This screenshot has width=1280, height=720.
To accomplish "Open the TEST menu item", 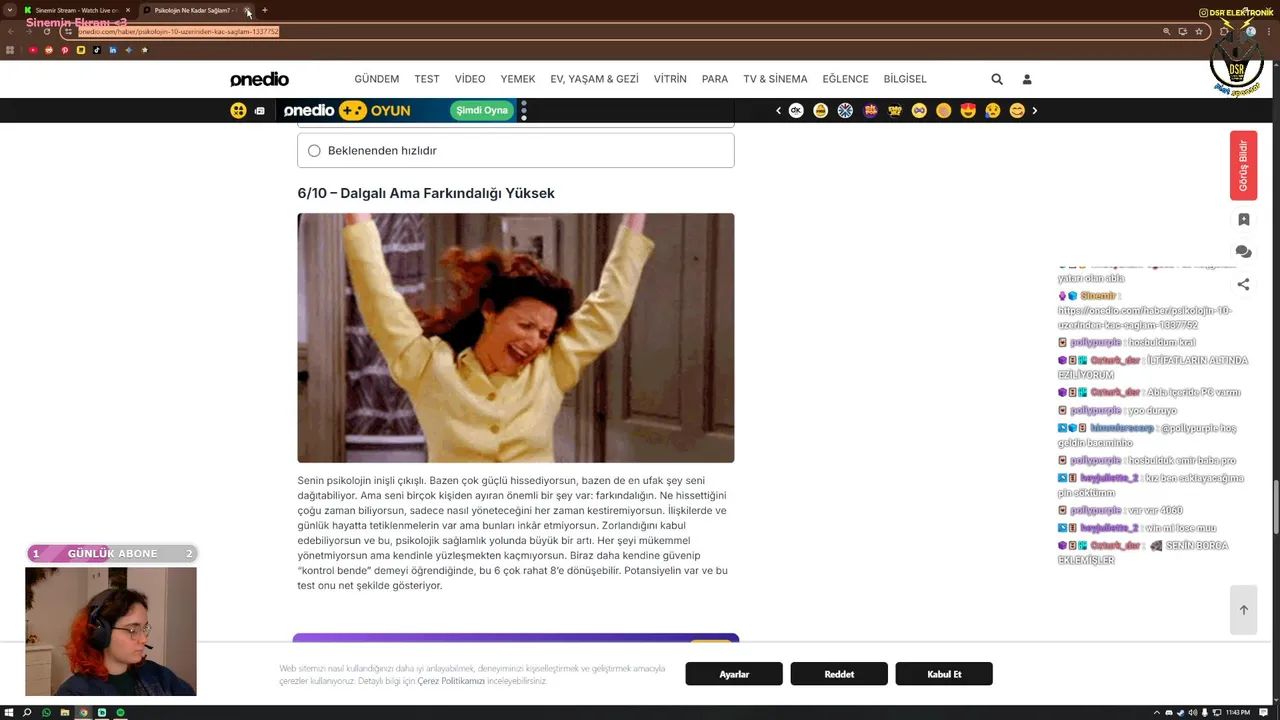I will tap(427, 79).
